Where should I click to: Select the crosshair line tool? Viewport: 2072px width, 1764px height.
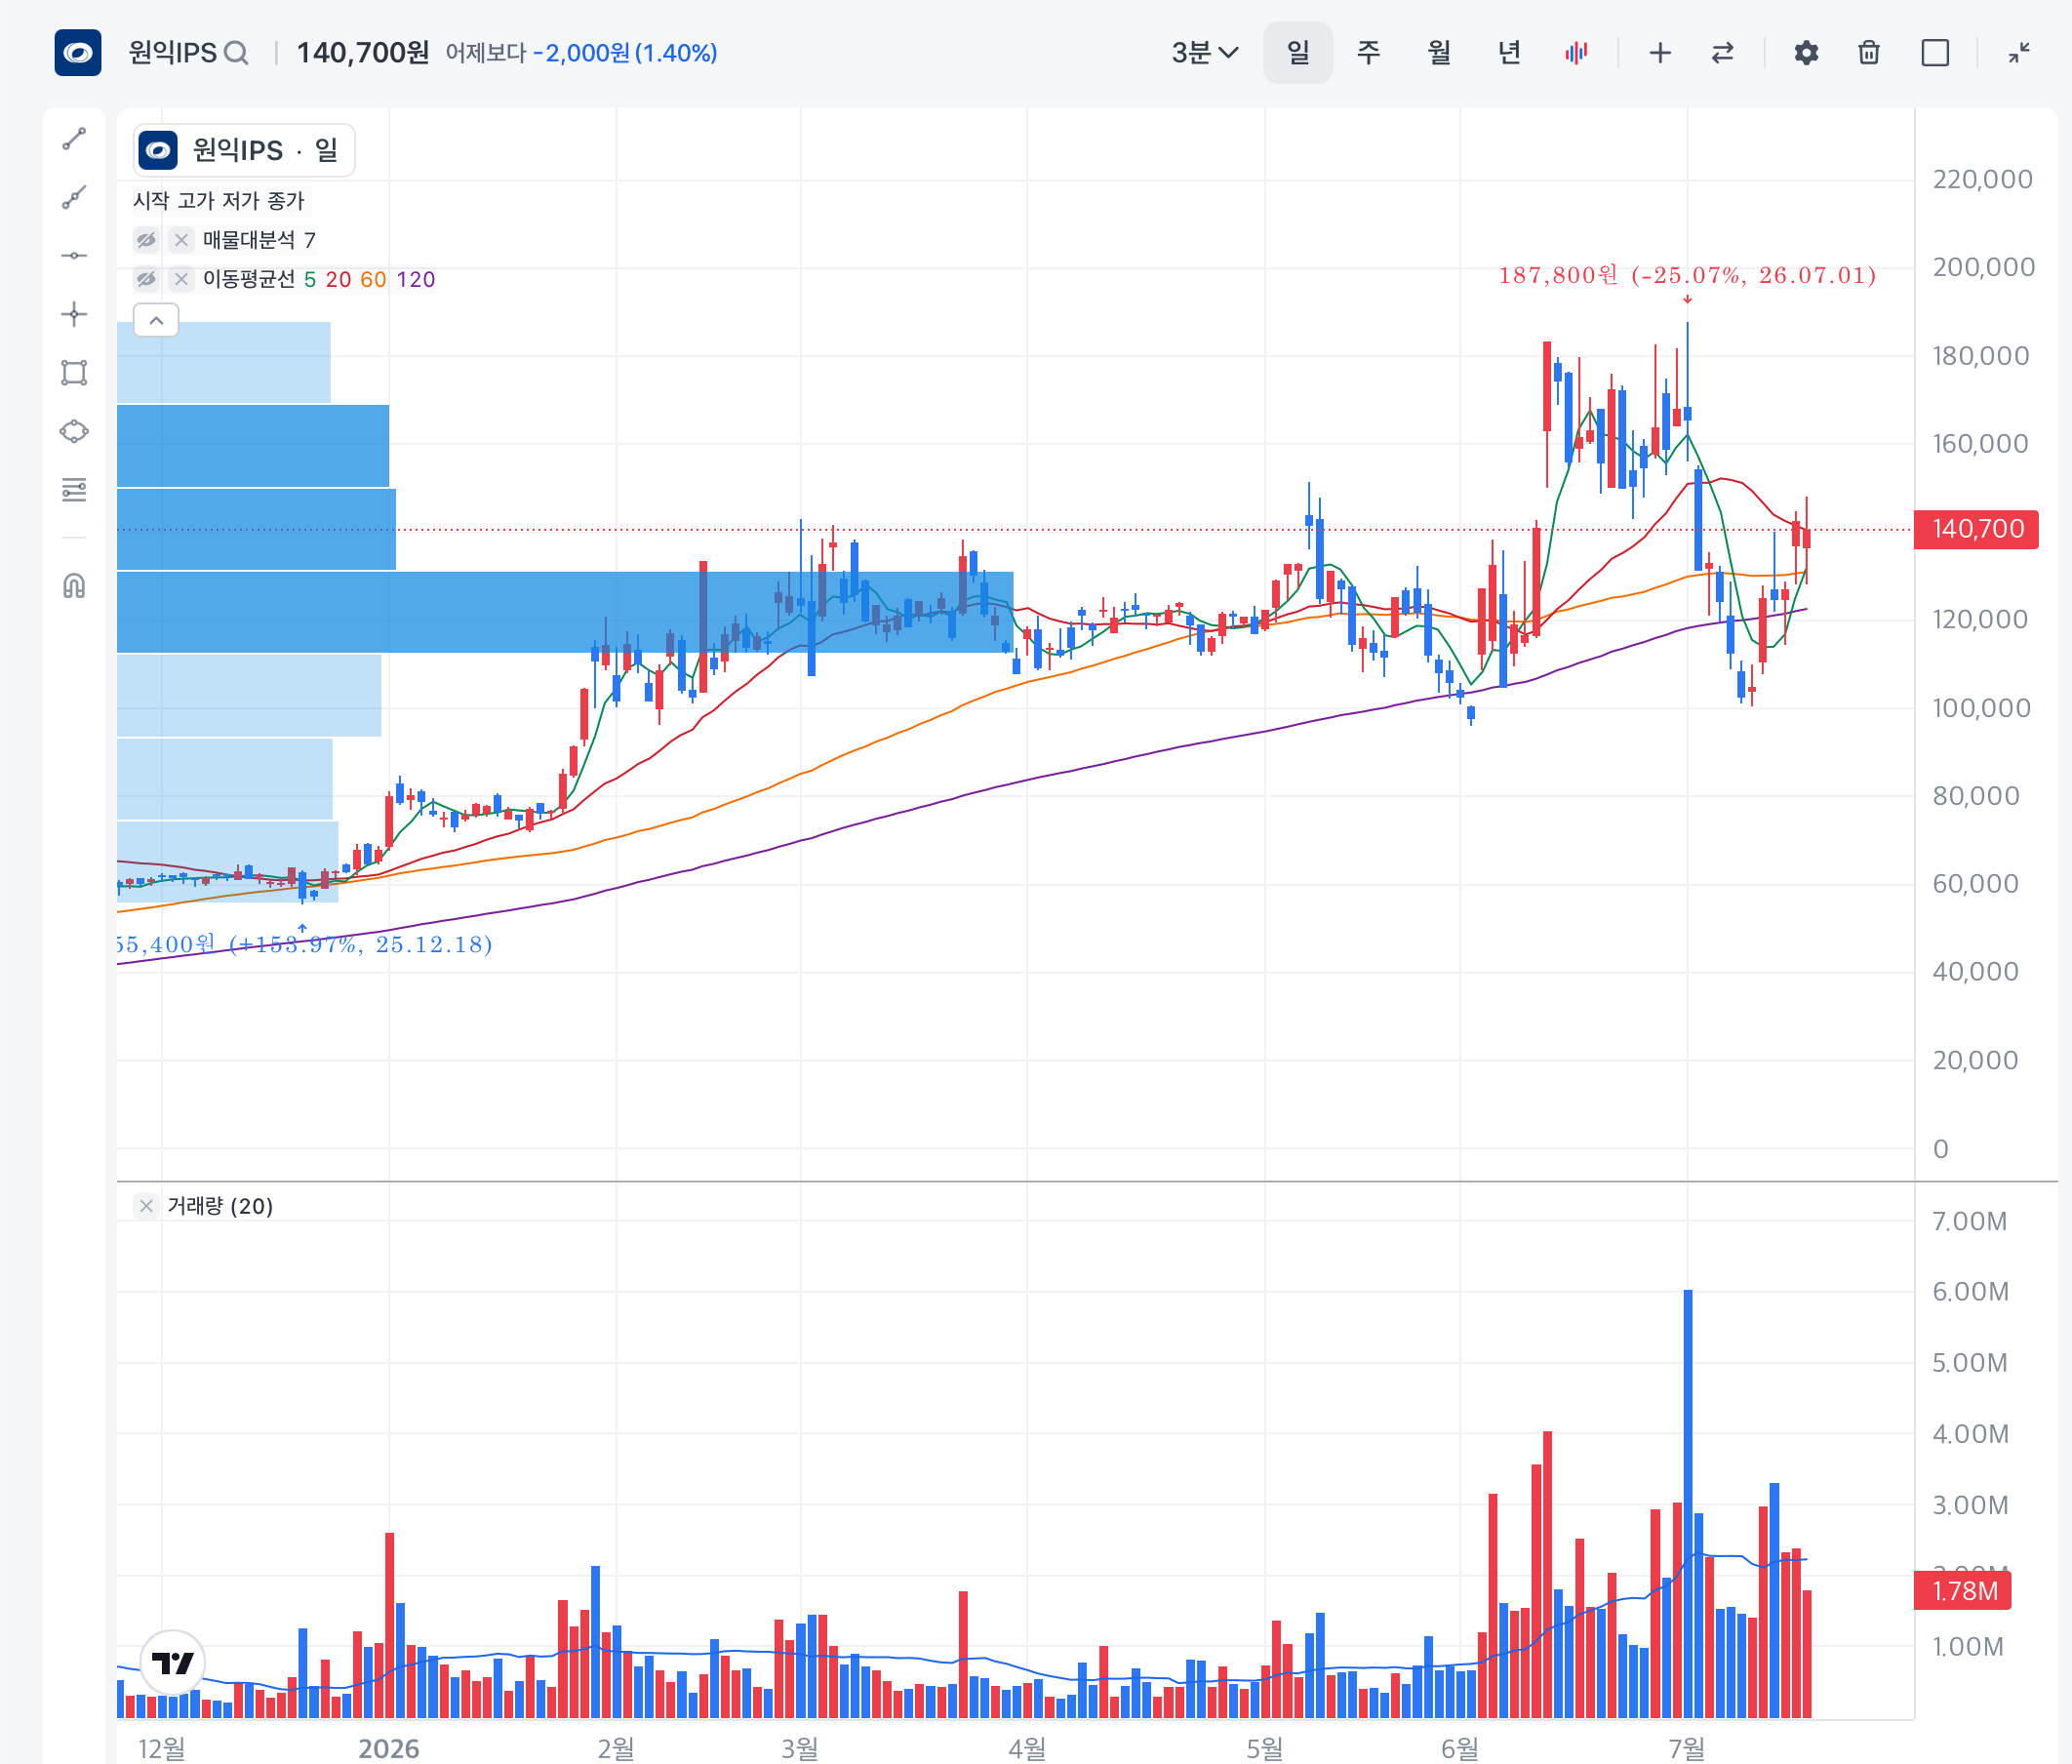click(74, 314)
